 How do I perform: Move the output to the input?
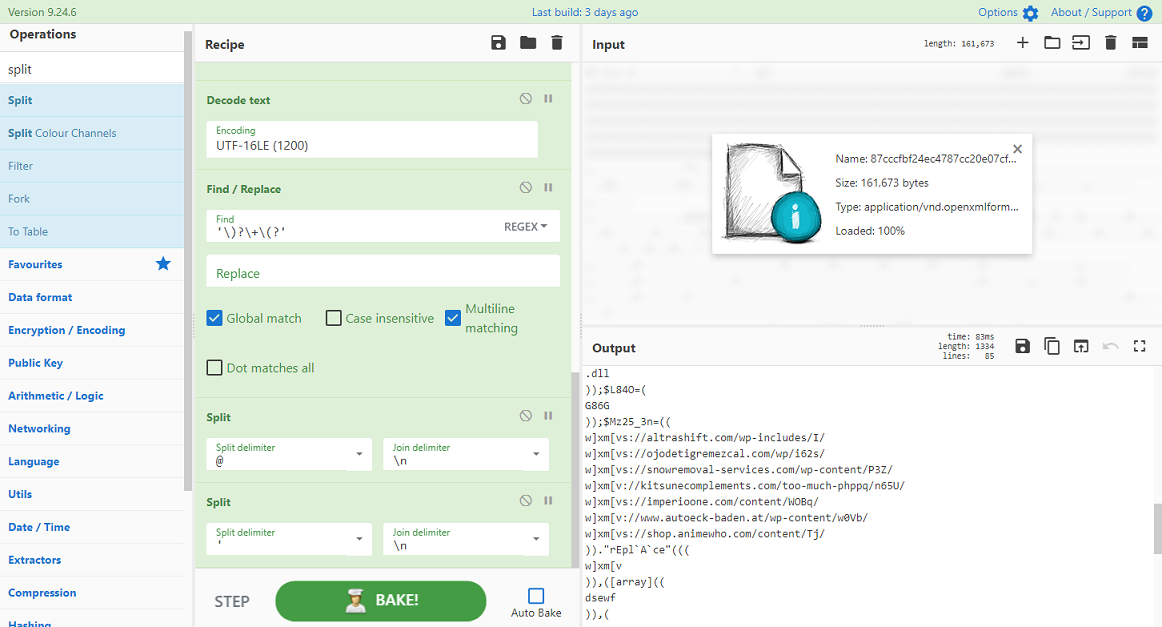1081,346
